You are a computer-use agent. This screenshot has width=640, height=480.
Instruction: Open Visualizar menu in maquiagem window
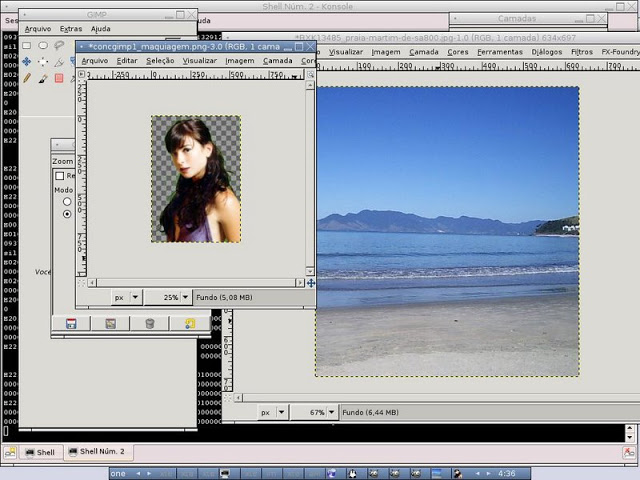pyautogui.click(x=200, y=61)
